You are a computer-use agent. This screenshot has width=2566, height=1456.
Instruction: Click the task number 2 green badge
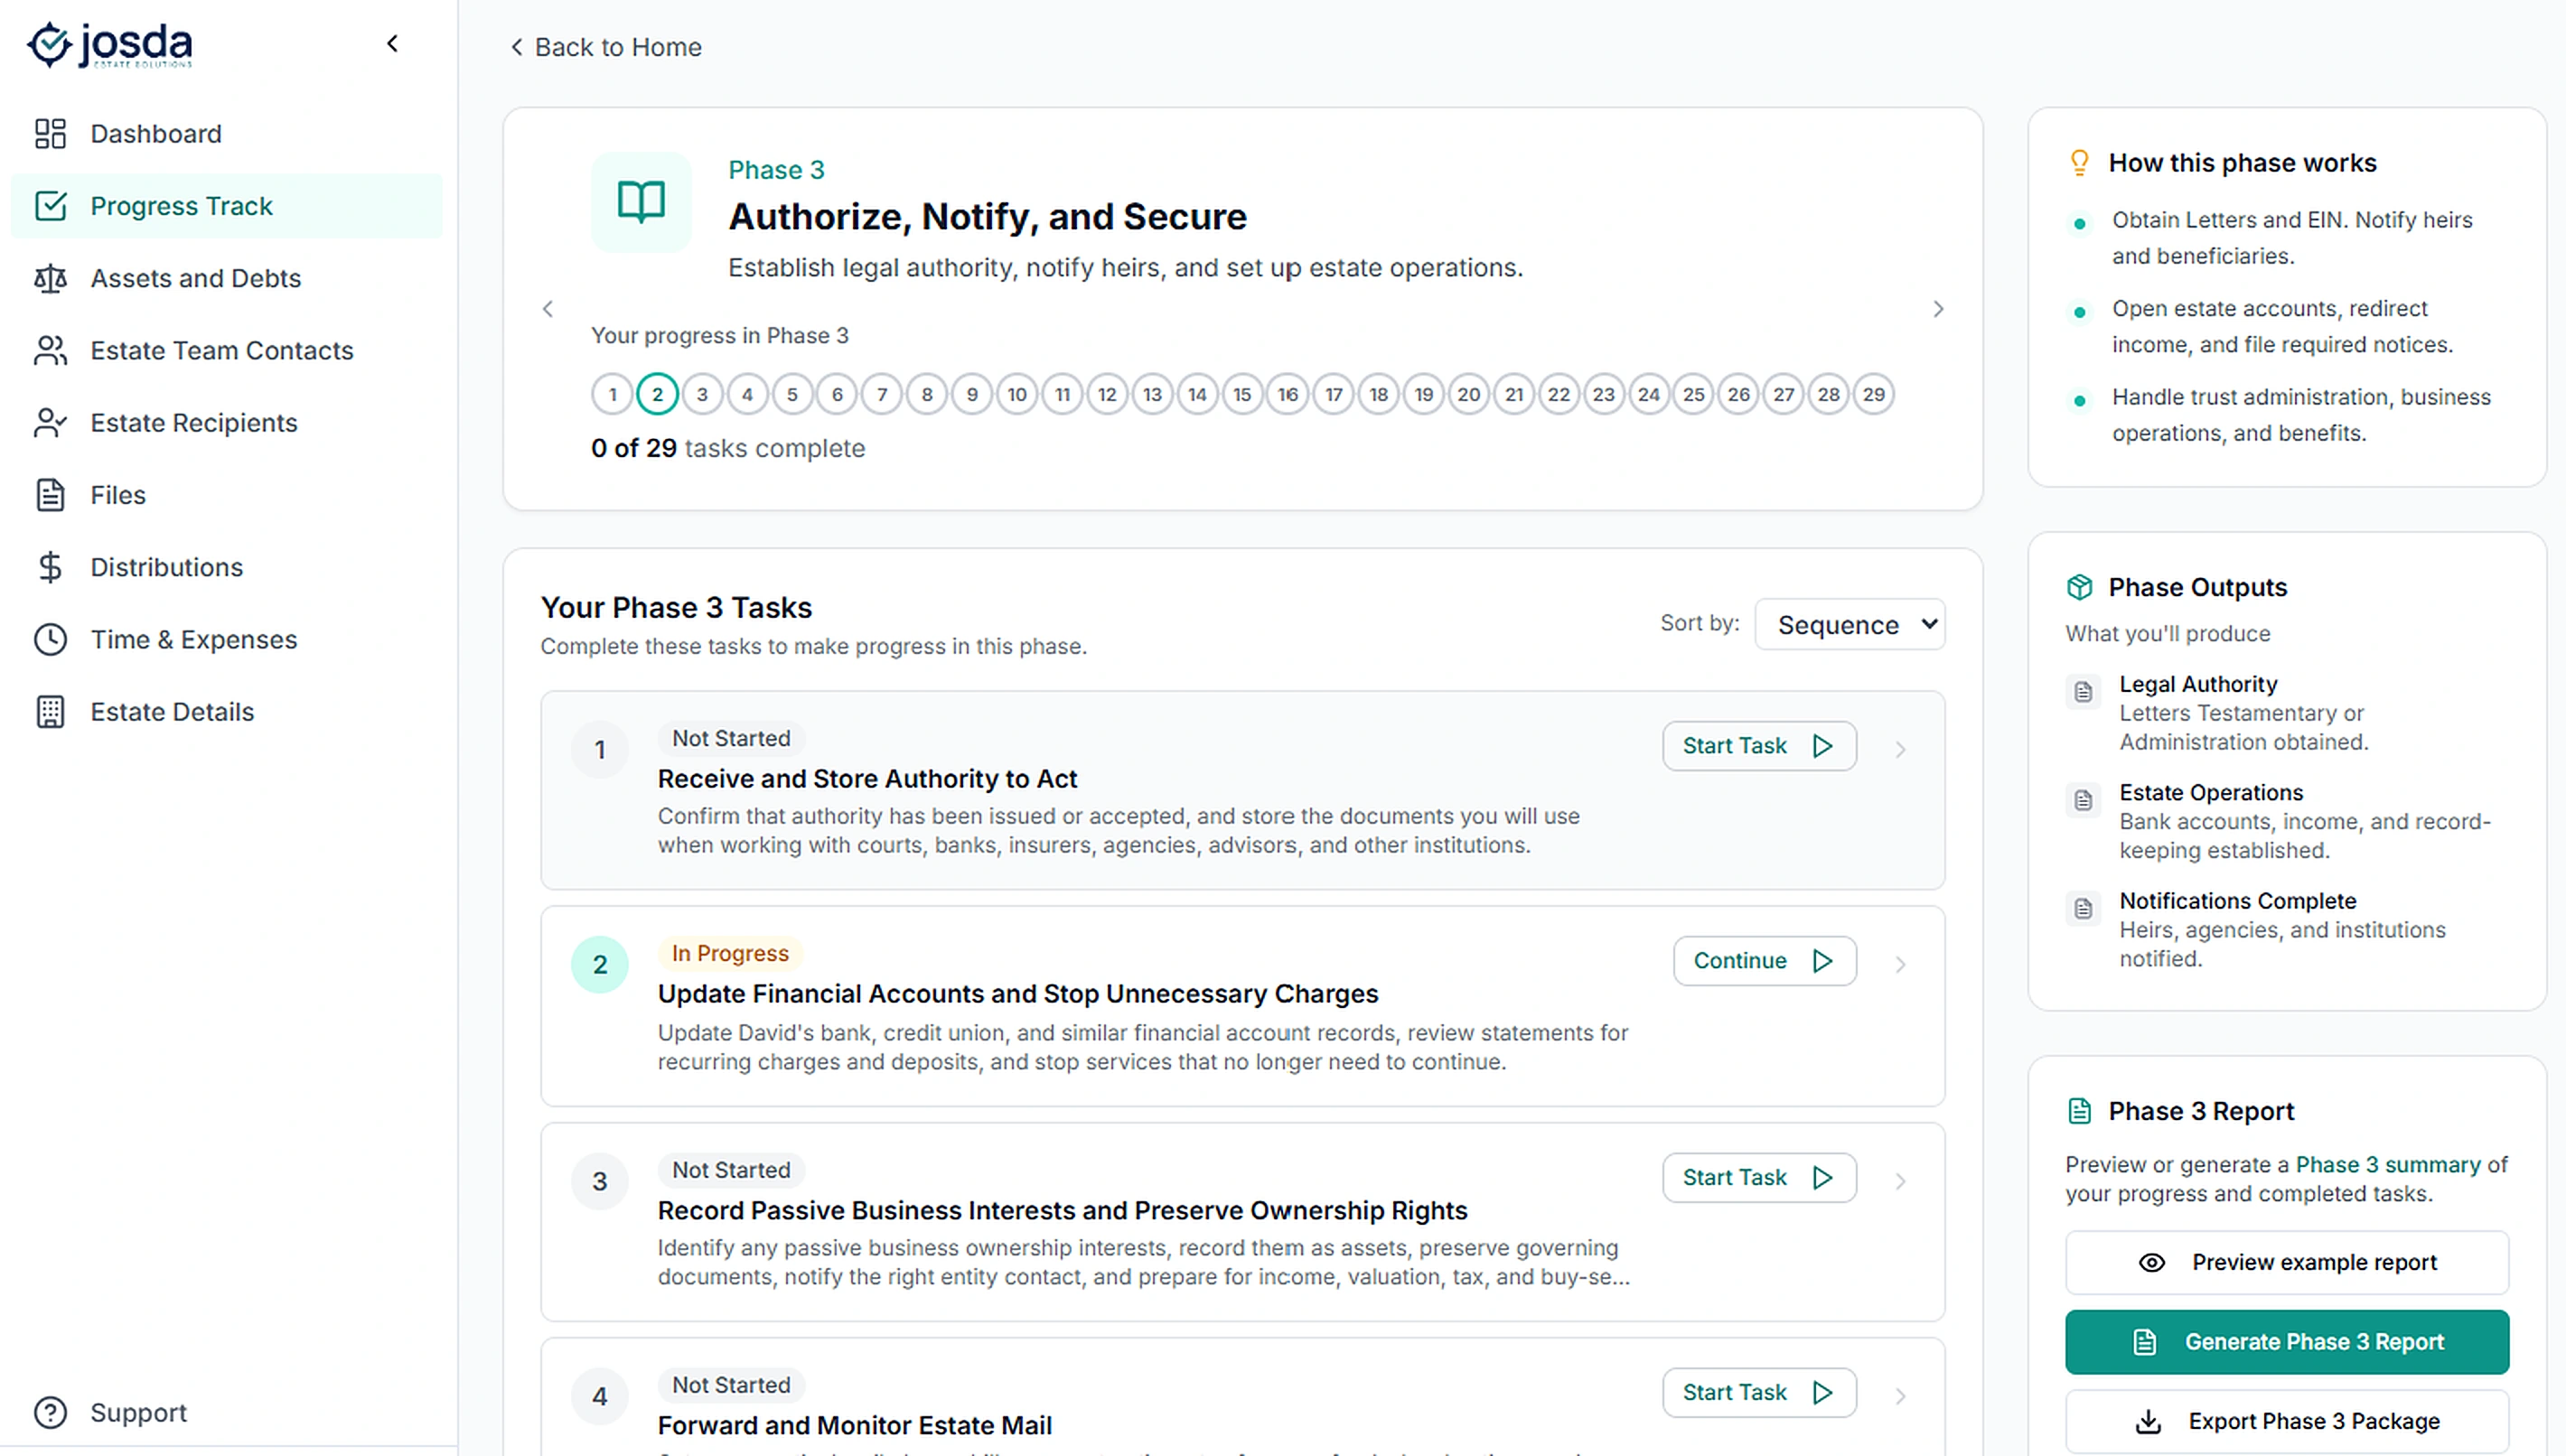tap(600, 965)
